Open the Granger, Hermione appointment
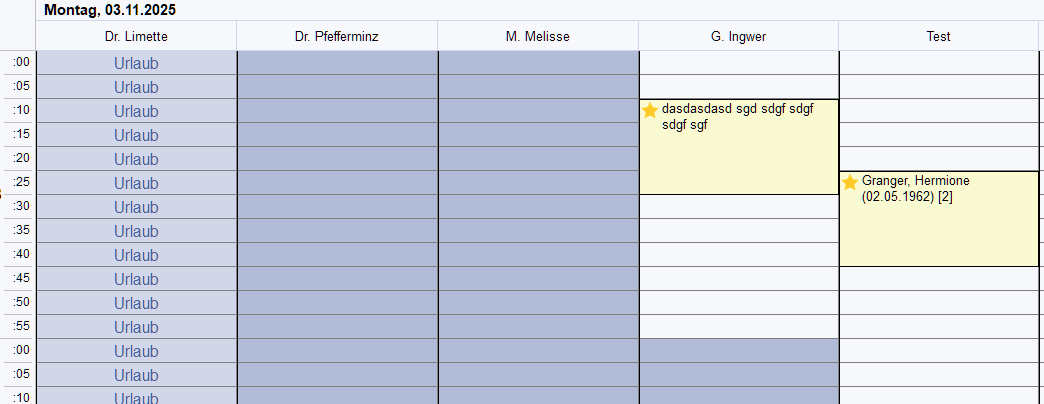Image resolution: width=1044 pixels, height=404 pixels. (x=937, y=220)
